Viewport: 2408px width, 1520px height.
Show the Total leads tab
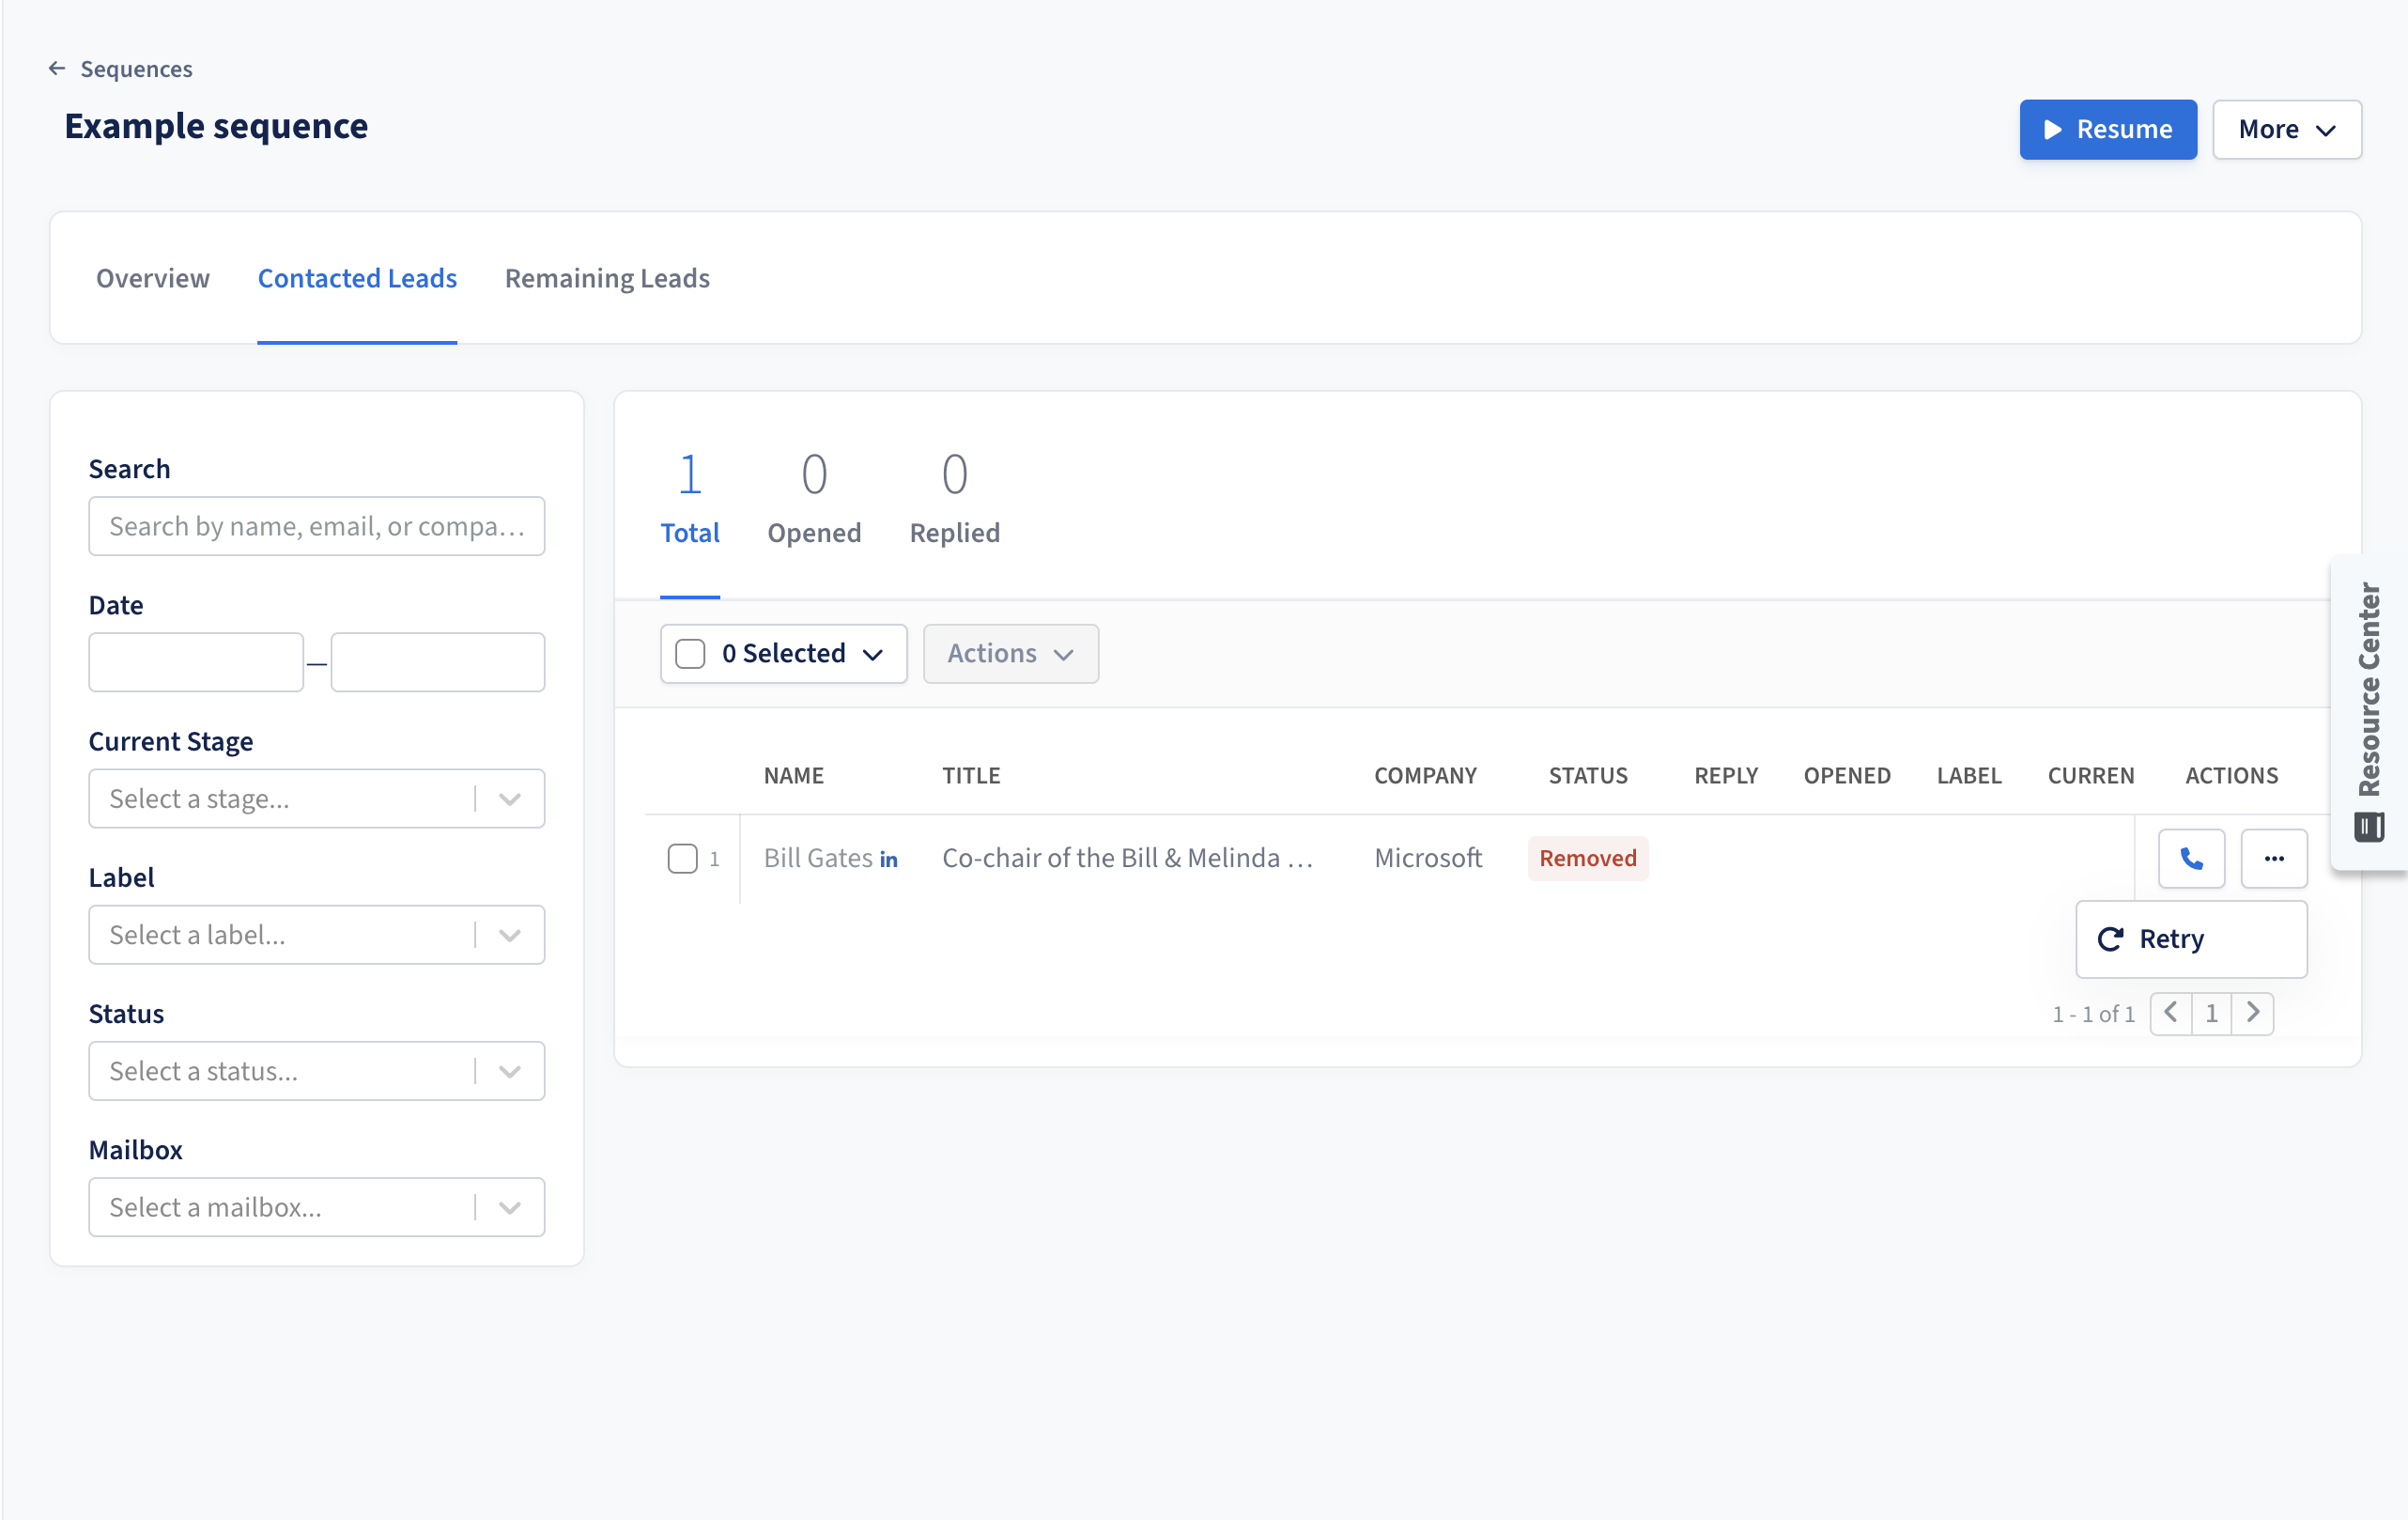point(690,498)
